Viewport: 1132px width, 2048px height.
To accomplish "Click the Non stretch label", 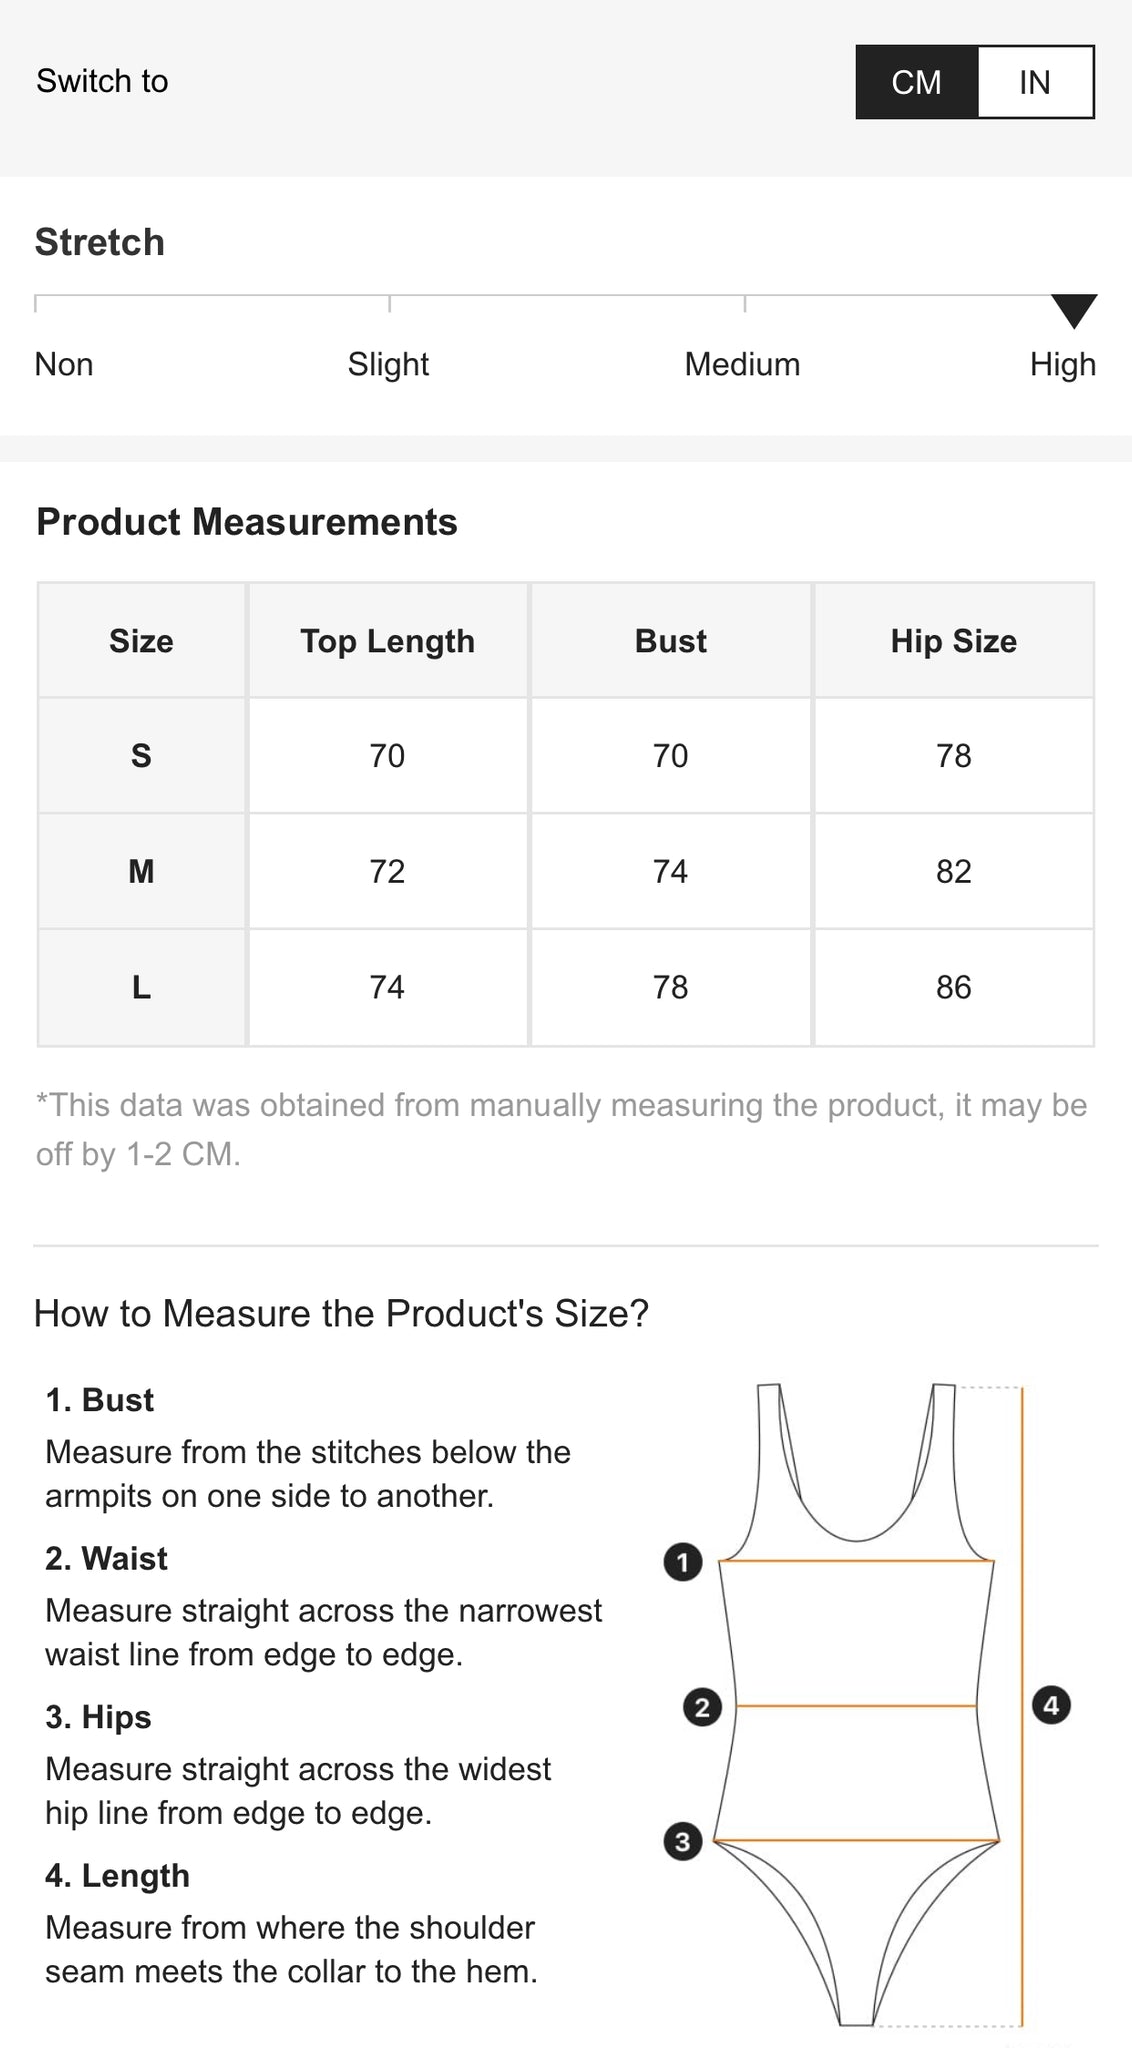I will 64,364.
